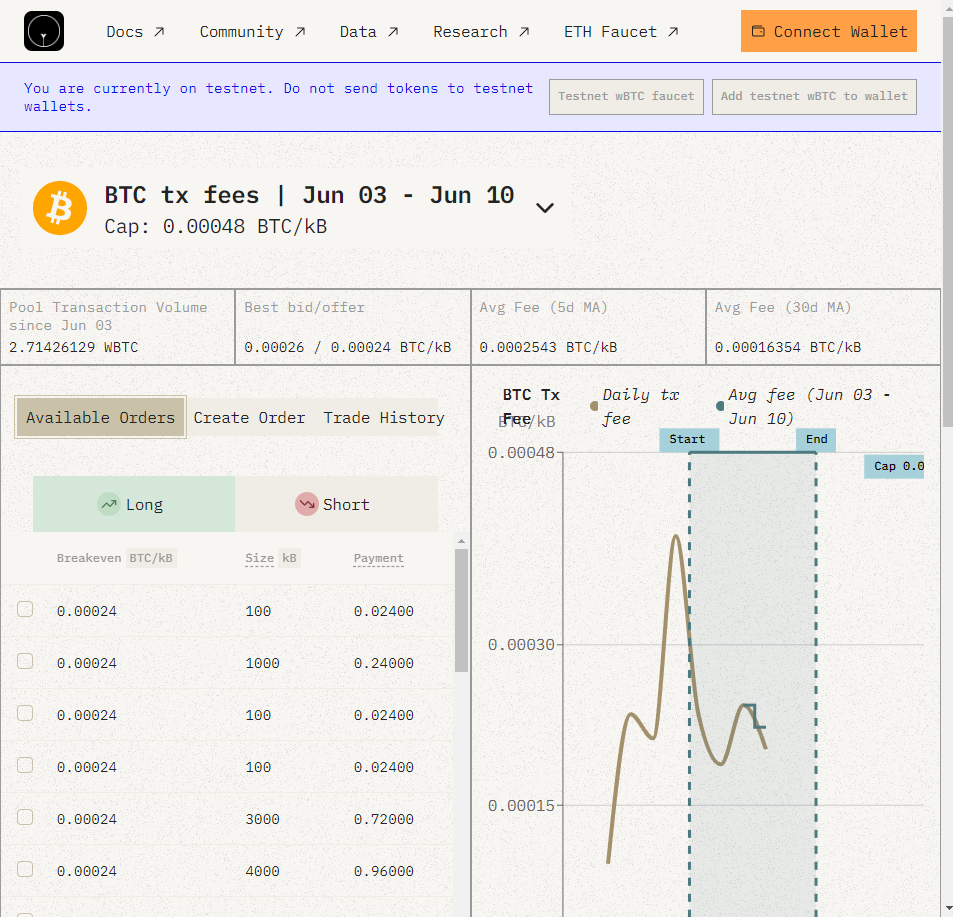The height and width of the screenshot is (917, 953).
Task: Open the Docs external link
Action: point(136,32)
